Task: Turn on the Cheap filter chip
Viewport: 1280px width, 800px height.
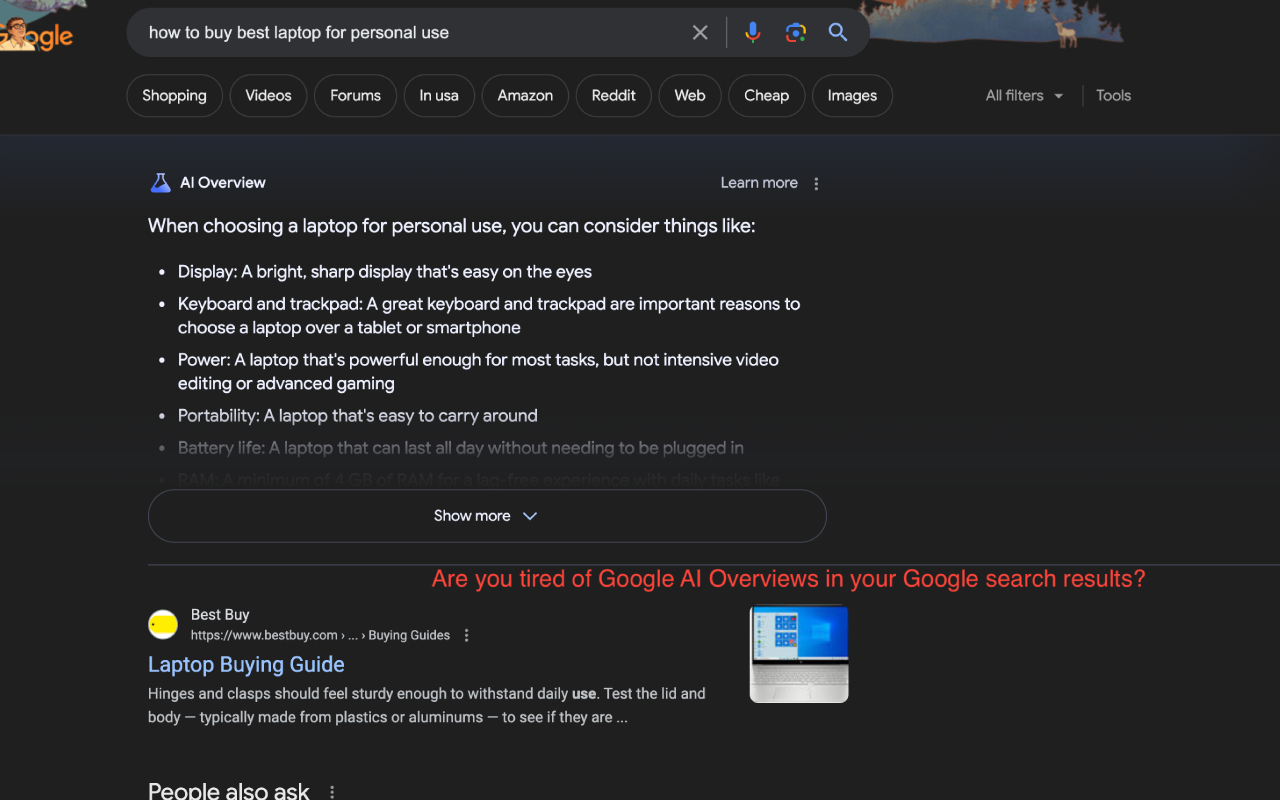Action: pyautogui.click(x=766, y=95)
